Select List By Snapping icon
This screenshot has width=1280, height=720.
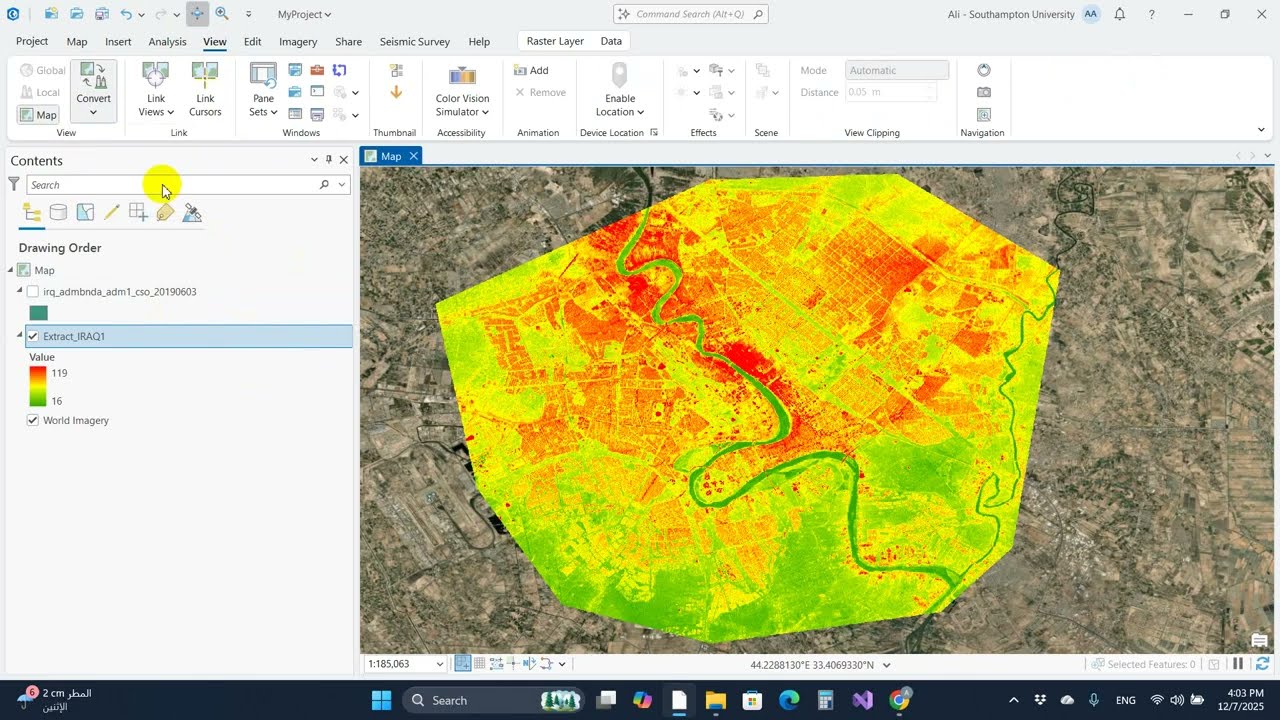coord(138,212)
